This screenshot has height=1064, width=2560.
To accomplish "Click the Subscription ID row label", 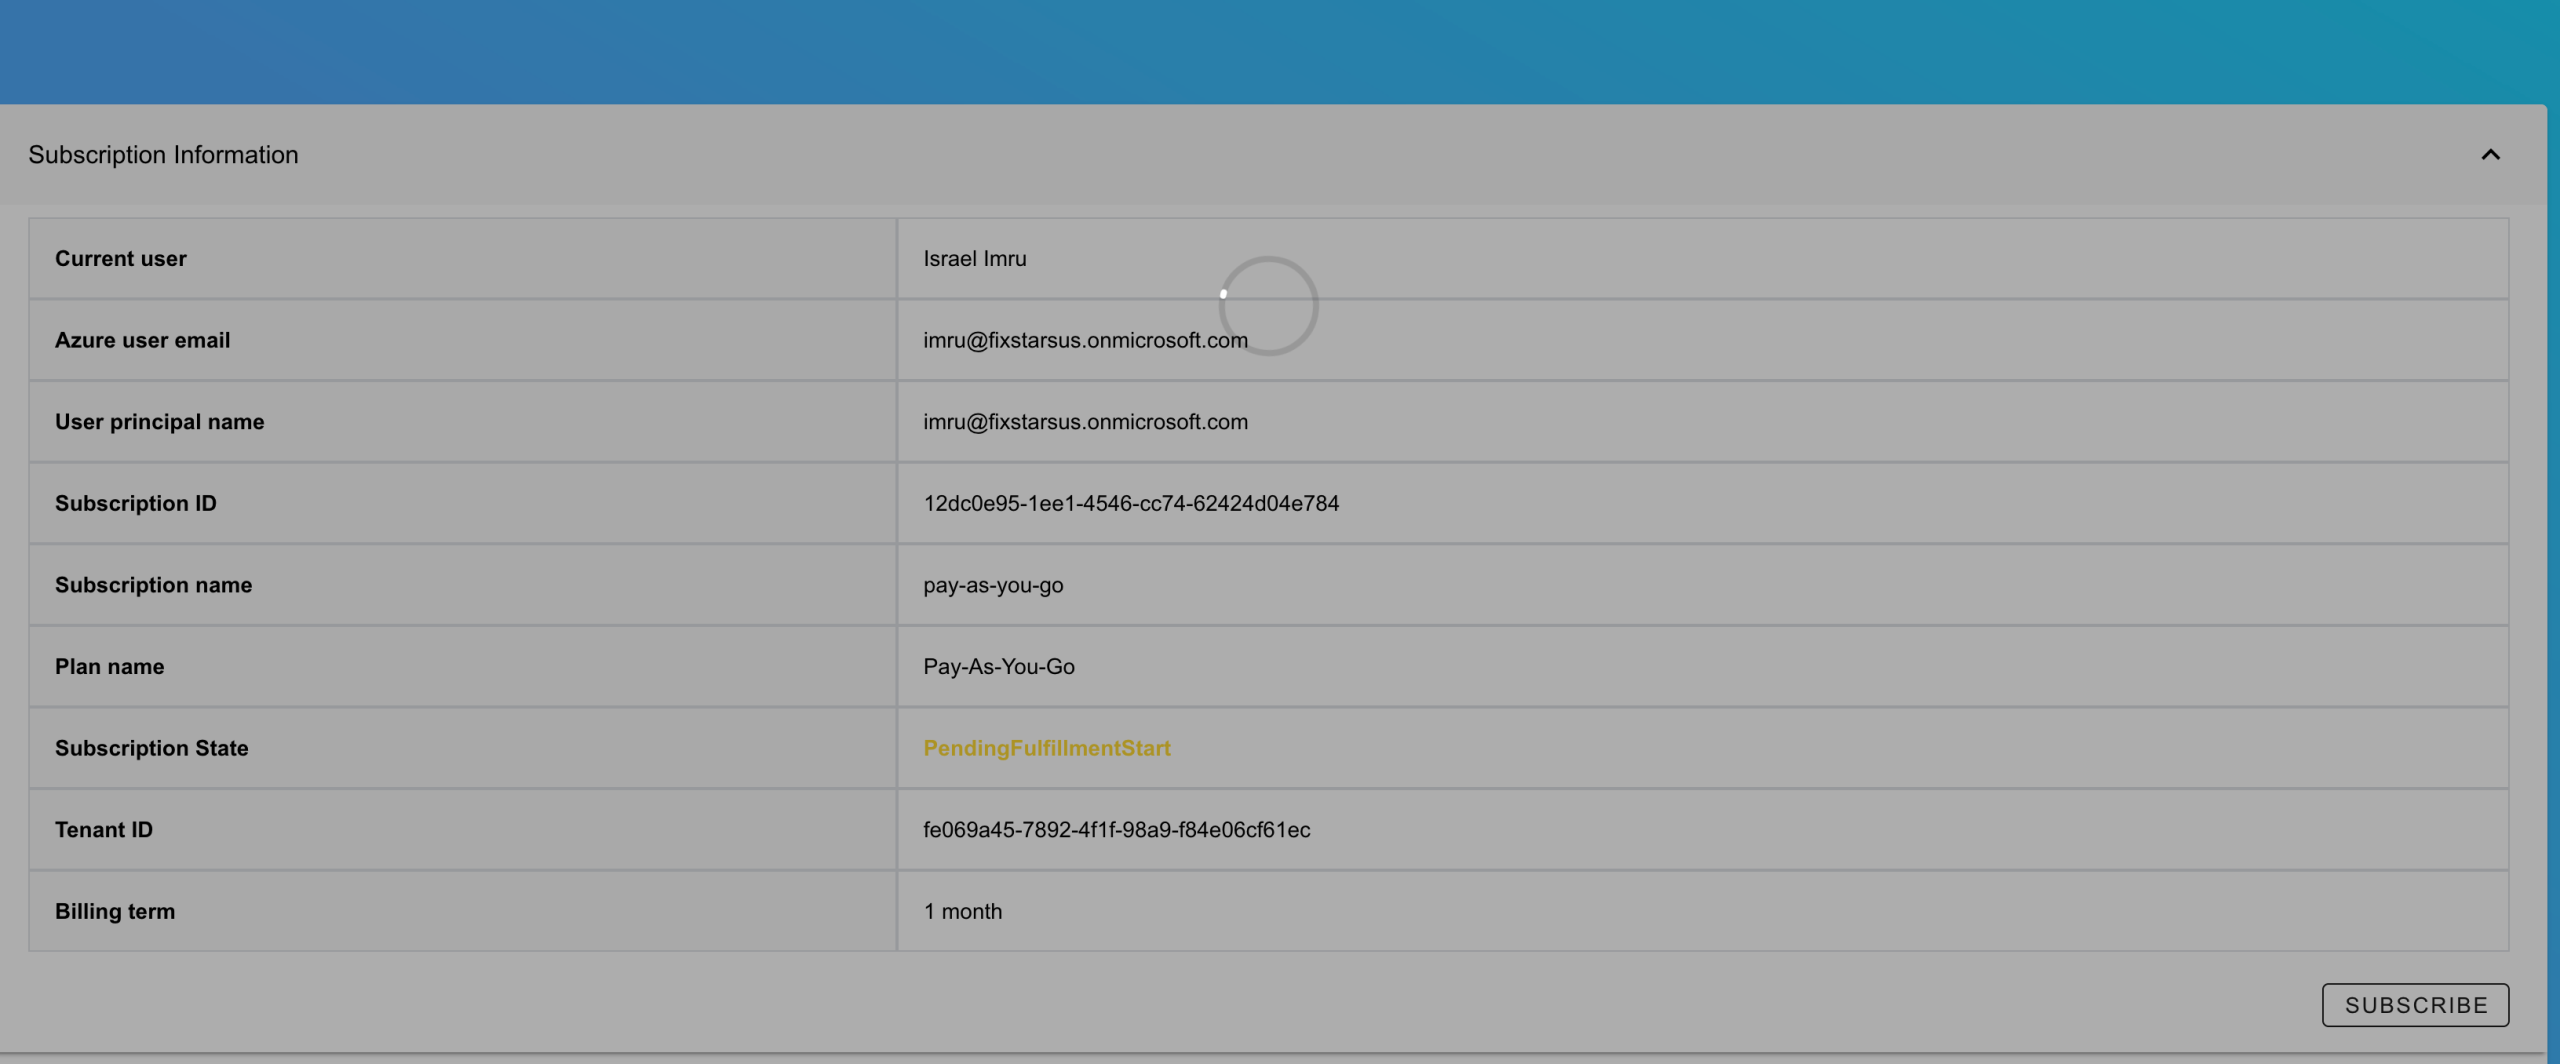I will (135, 503).
